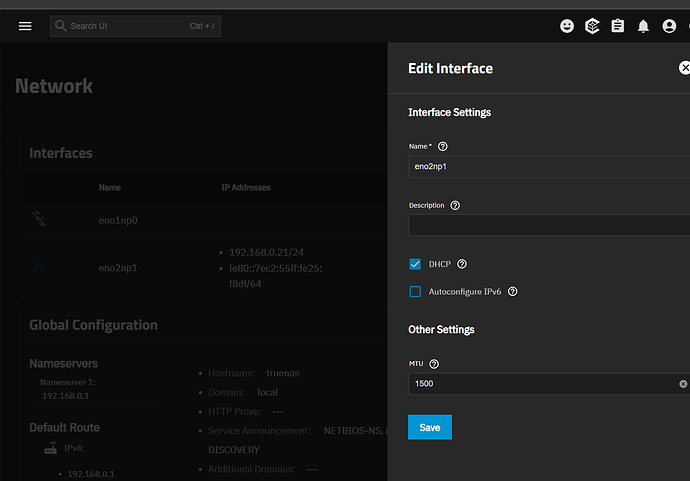Select the eno2np1 interface row
The height and width of the screenshot is (481, 690).
203,268
